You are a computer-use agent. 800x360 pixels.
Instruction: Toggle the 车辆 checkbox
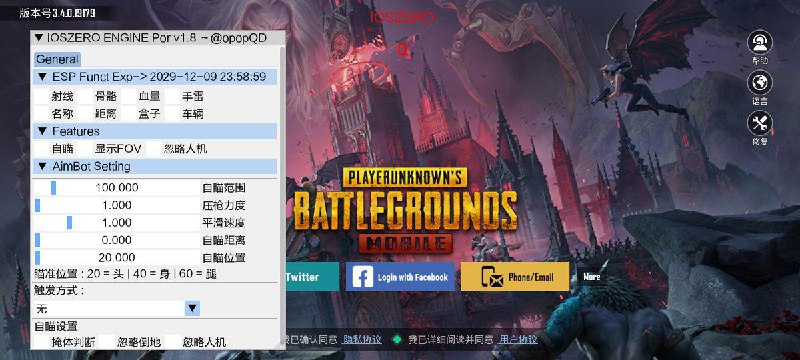click(x=172, y=114)
